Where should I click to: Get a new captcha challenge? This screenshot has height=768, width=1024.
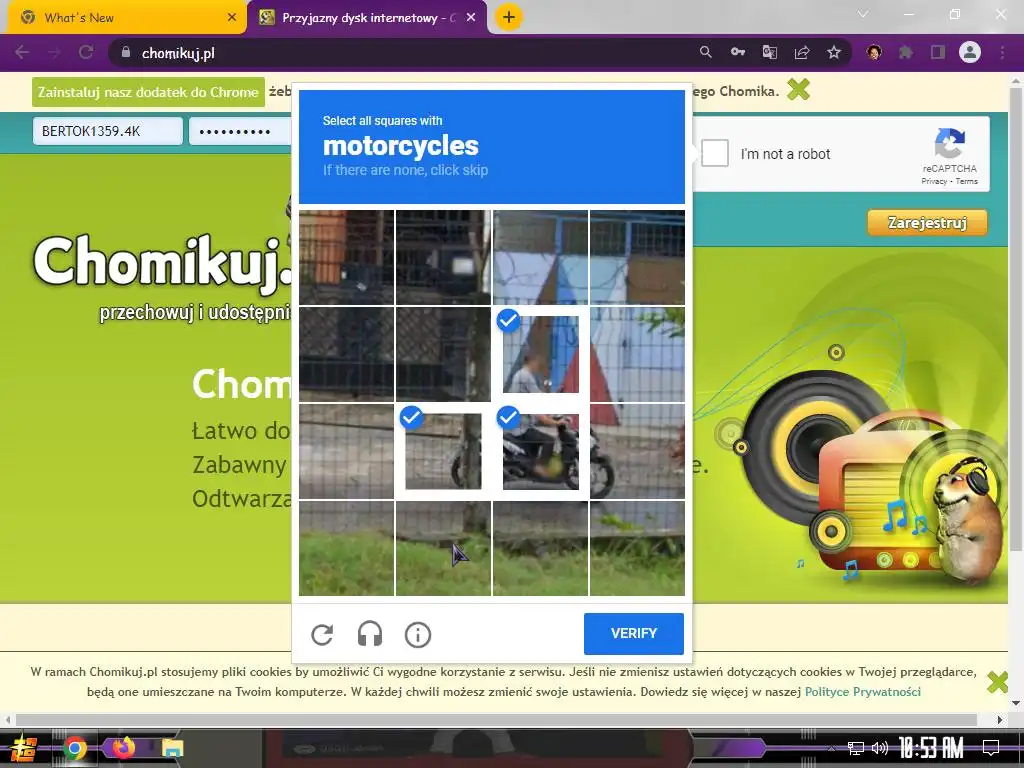click(323, 634)
